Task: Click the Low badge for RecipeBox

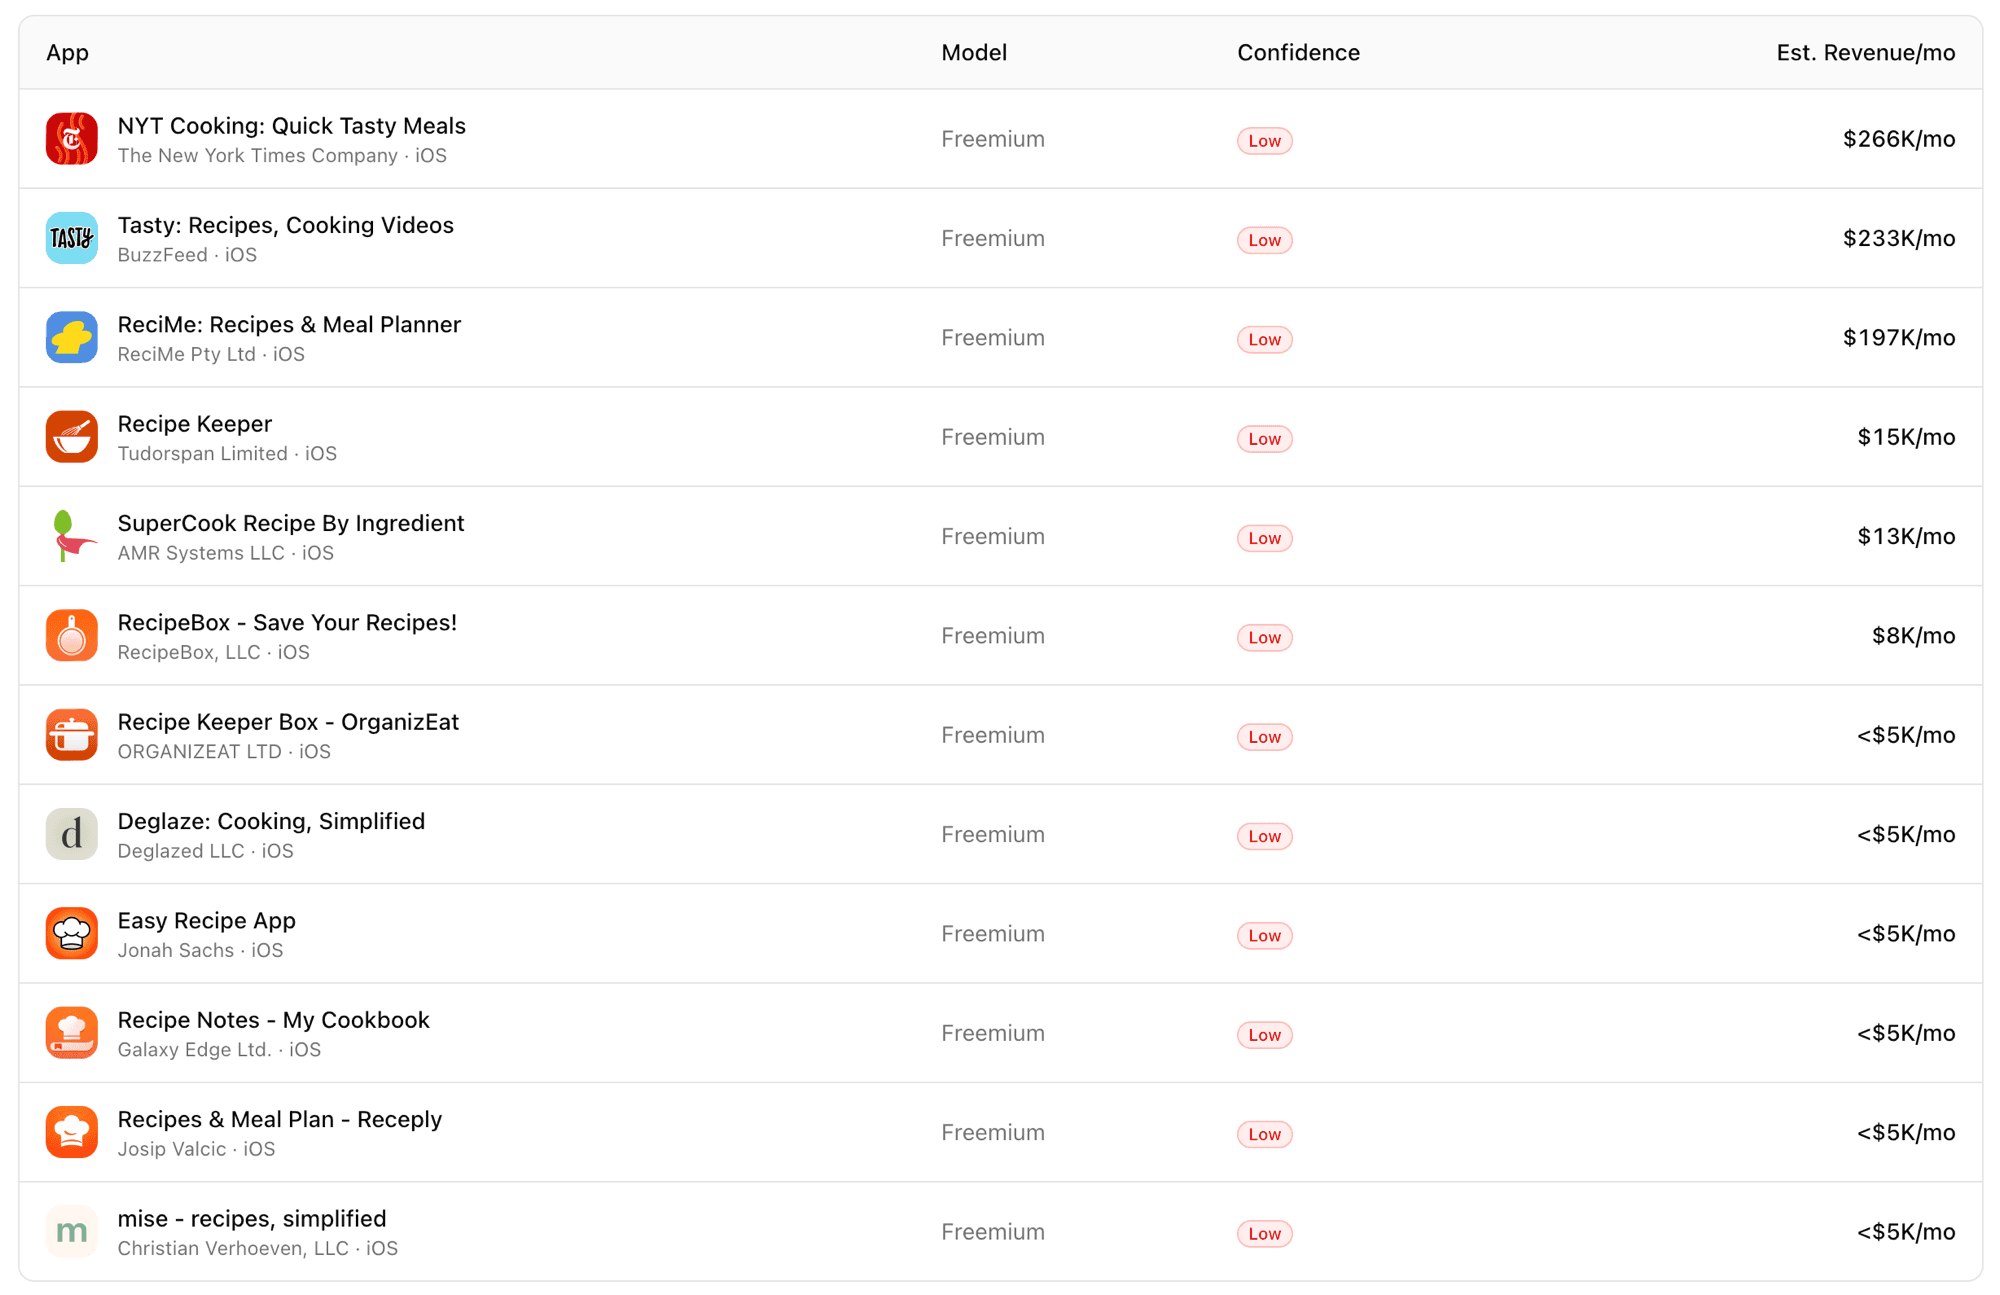Action: click(1264, 638)
